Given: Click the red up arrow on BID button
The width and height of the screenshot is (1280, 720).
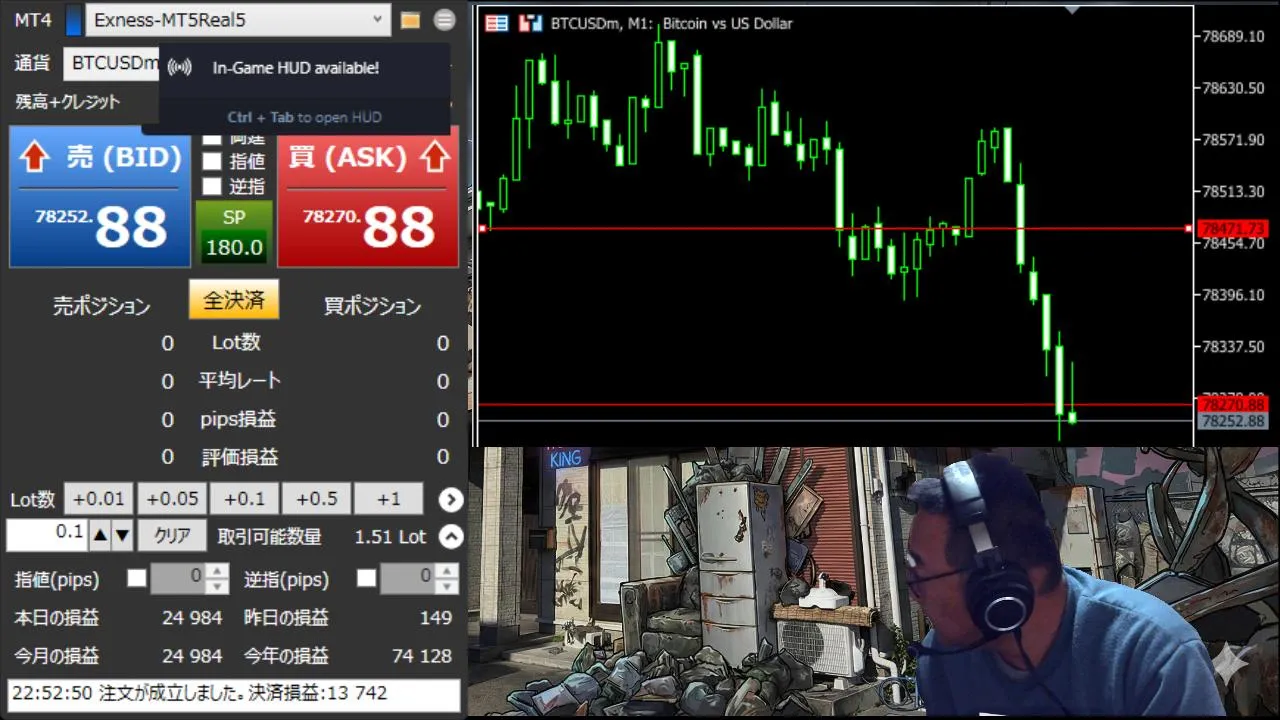Looking at the screenshot, I should (35, 156).
